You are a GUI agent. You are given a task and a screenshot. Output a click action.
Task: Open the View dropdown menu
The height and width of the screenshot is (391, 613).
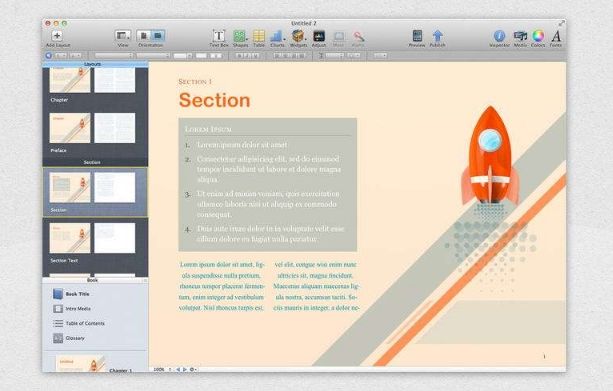tap(123, 36)
